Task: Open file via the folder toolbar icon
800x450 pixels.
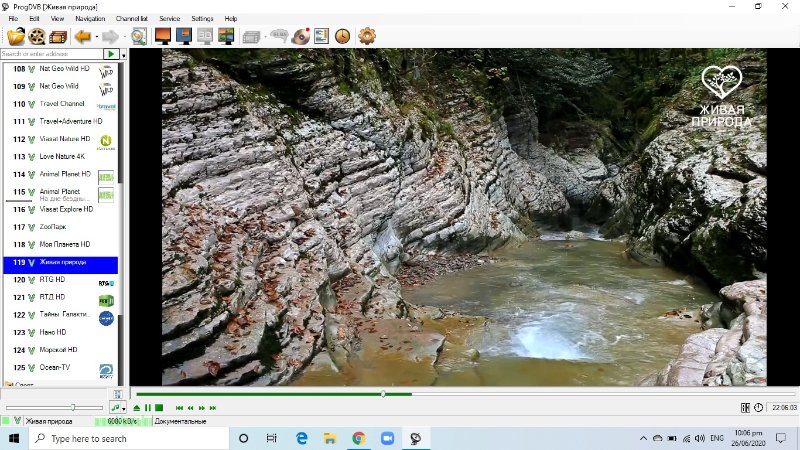Action: point(16,36)
